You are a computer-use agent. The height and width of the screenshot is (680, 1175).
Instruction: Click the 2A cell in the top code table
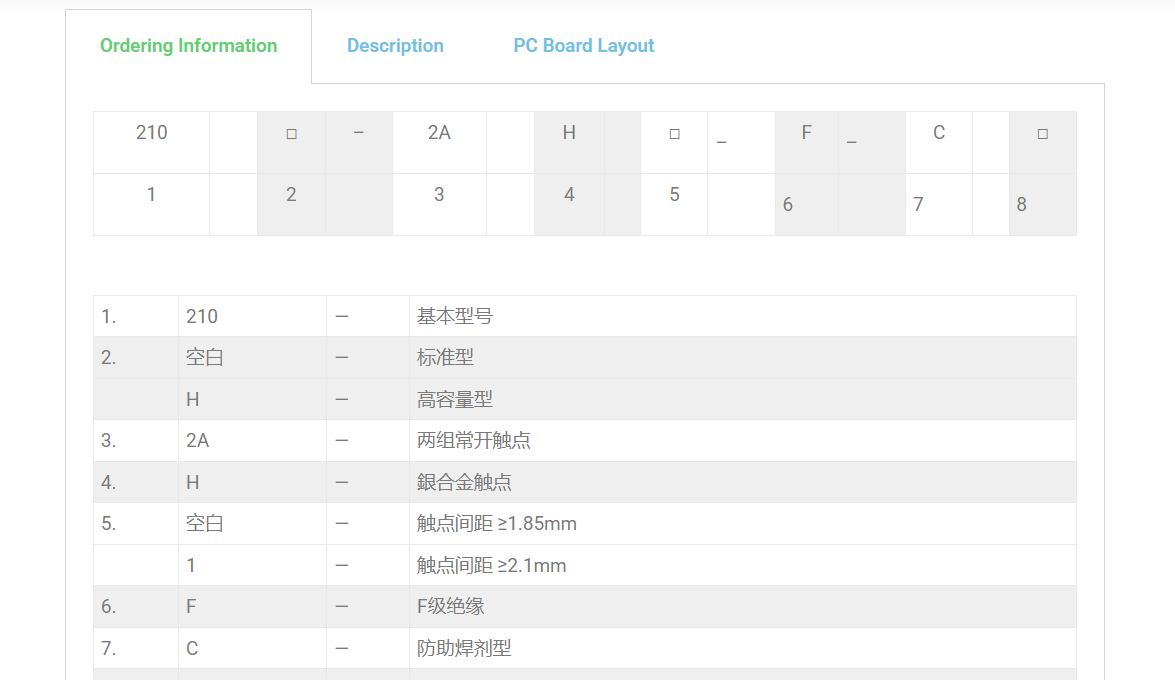pos(439,133)
